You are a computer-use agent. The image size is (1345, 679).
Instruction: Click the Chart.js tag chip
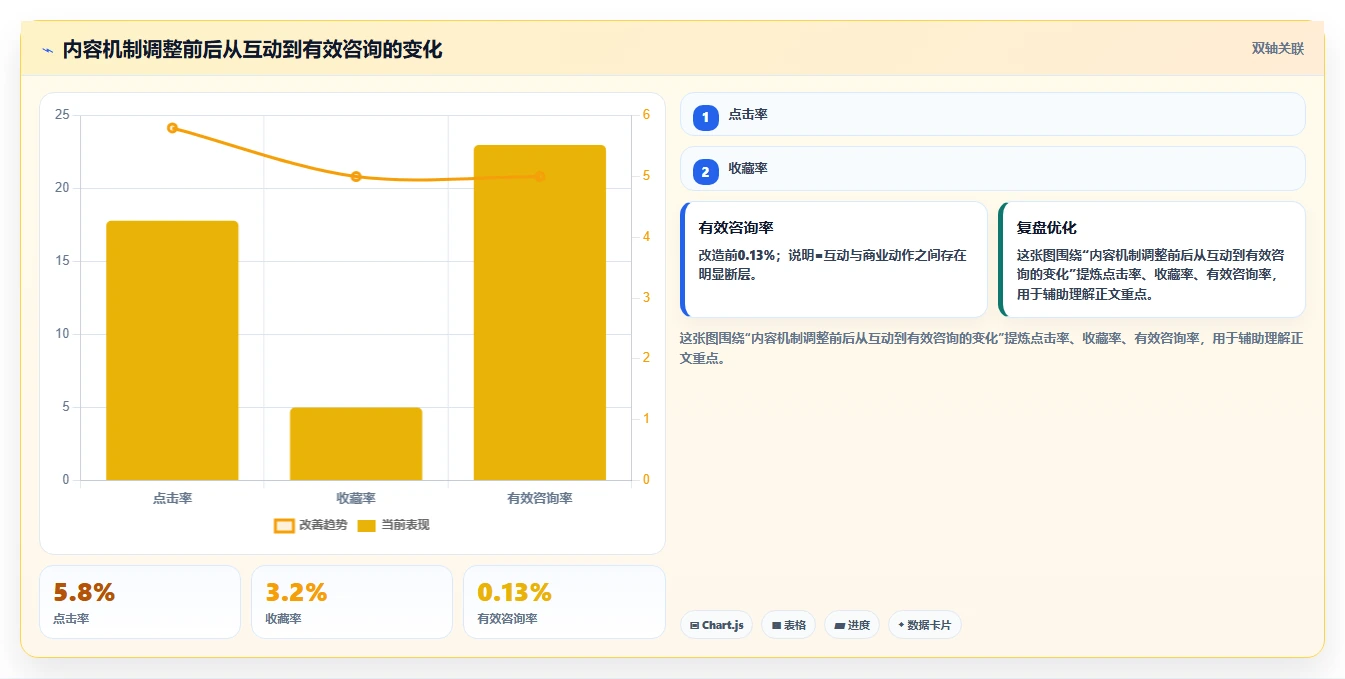click(716, 625)
